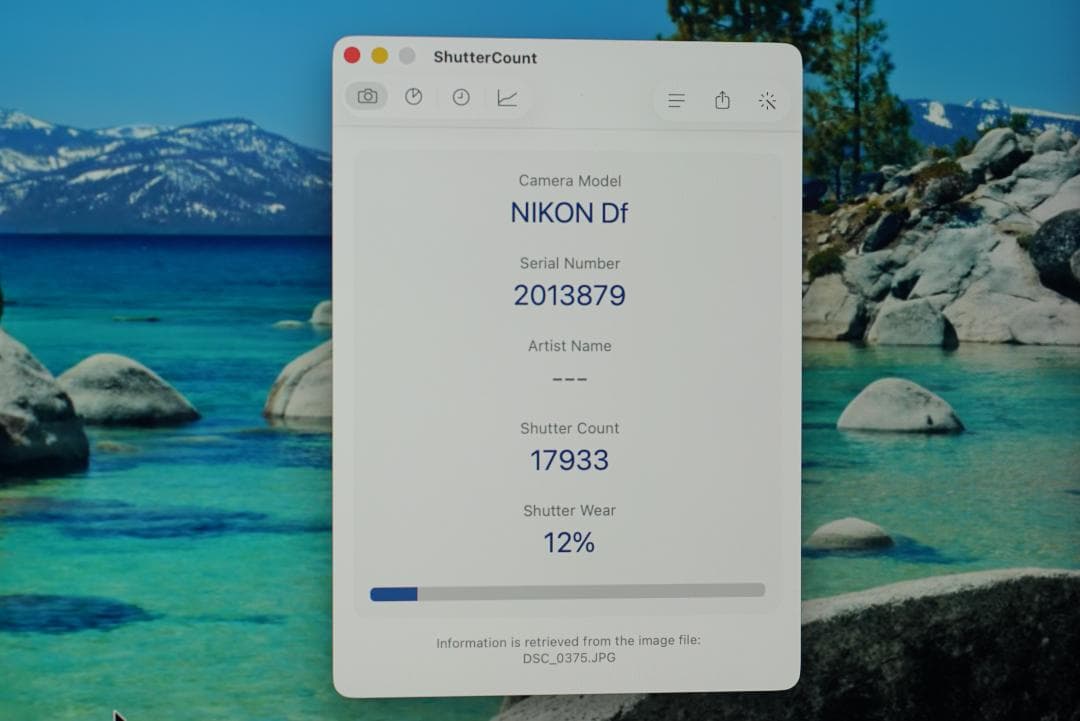Minimize the ShutterCount window with yellow button
Image resolution: width=1080 pixels, height=721 pixels.
coord(379,56)
